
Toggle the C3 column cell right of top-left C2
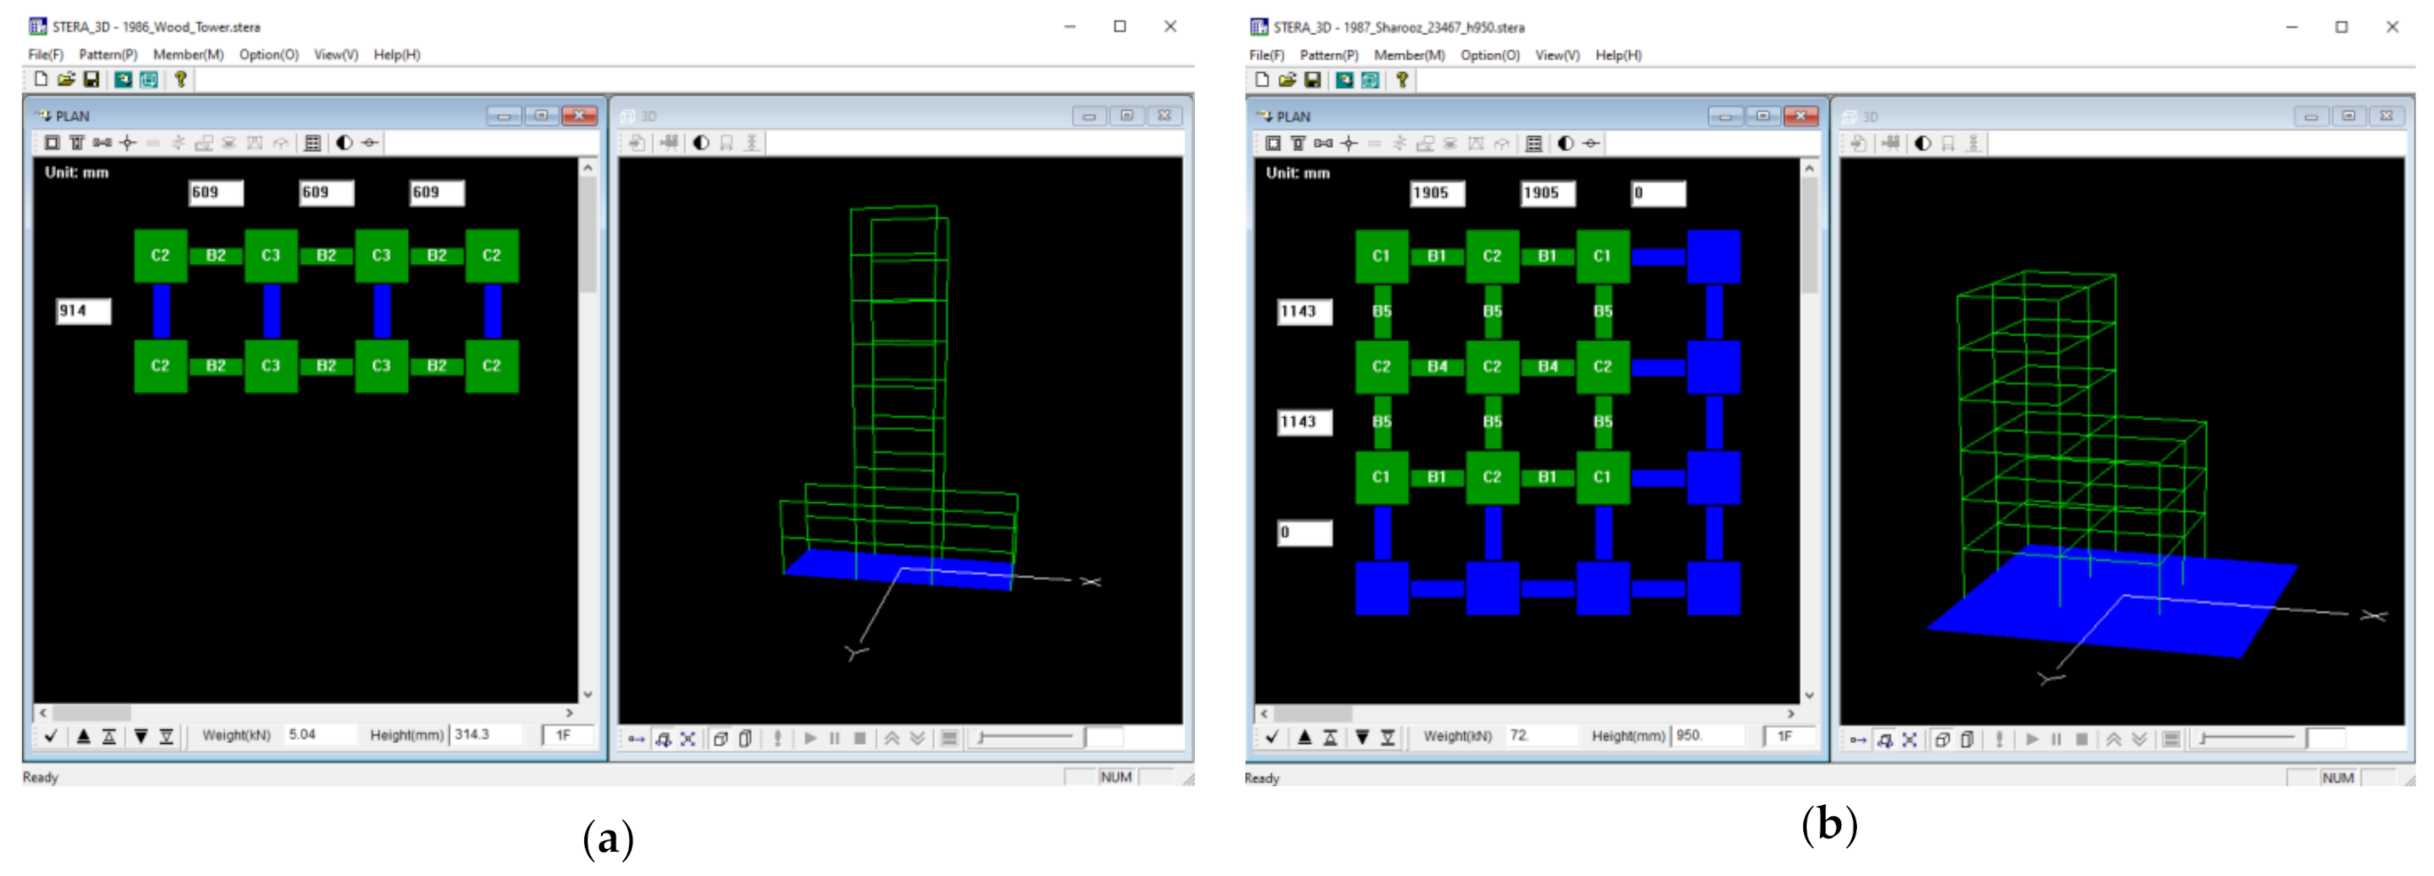tap(271, 256)
